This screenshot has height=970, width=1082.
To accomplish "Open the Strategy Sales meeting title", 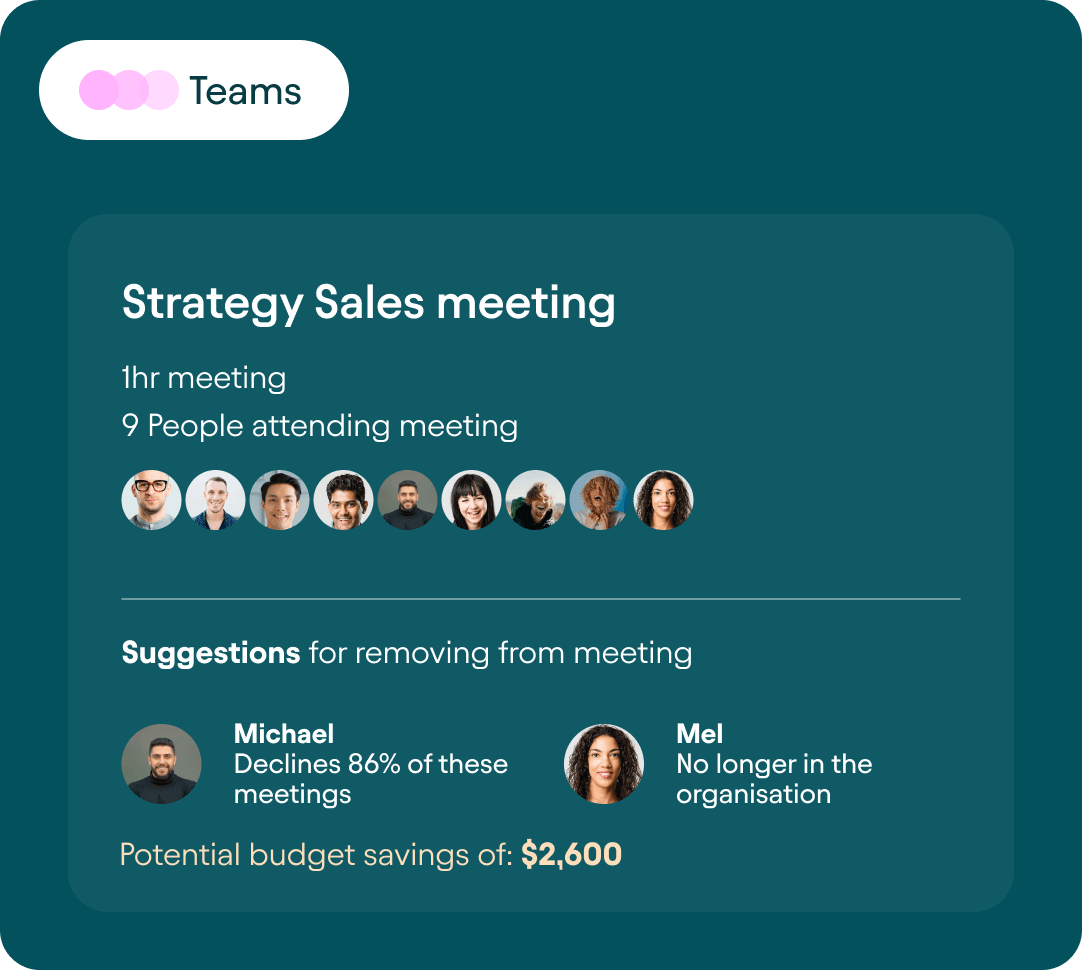I will [x=368, y=303].
